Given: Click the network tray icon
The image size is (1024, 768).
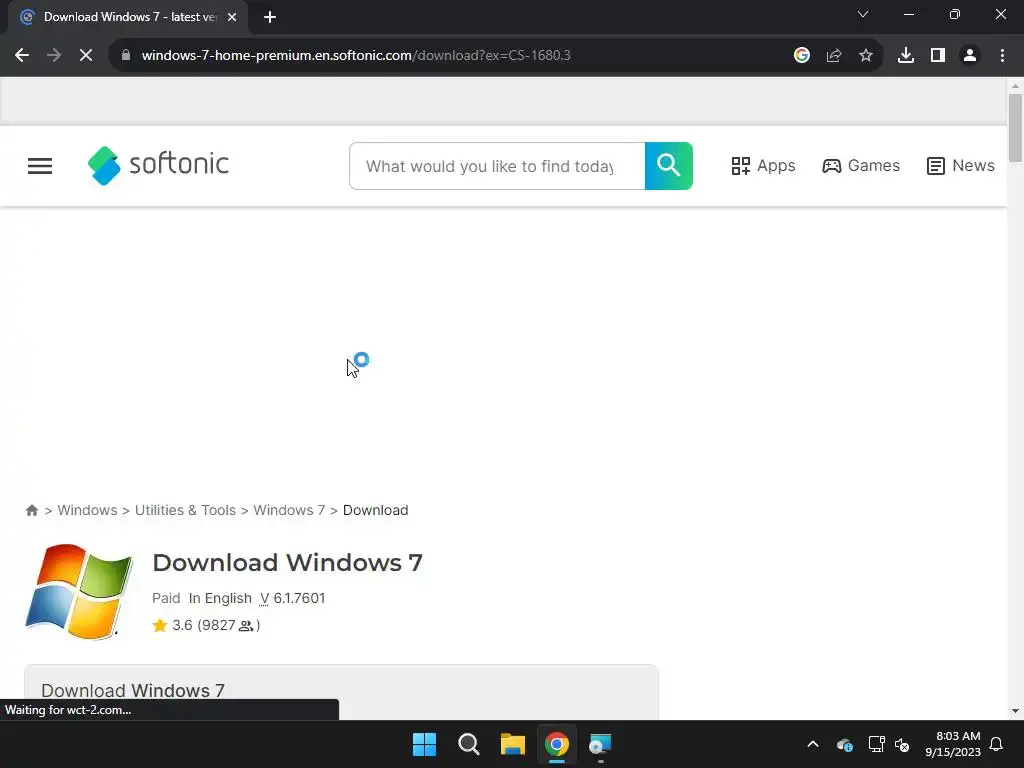Looking at the screenshot, I should 876,744.
